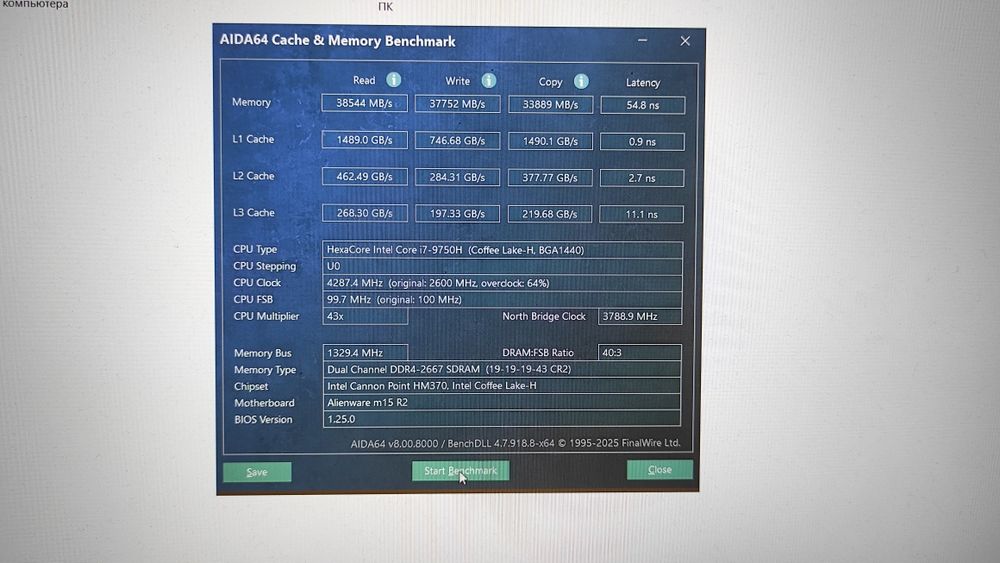The height and width of the screenshot is (563, 1000).
Task: Select L1 Cache Latency 0.9 ns
Action: 642,142
